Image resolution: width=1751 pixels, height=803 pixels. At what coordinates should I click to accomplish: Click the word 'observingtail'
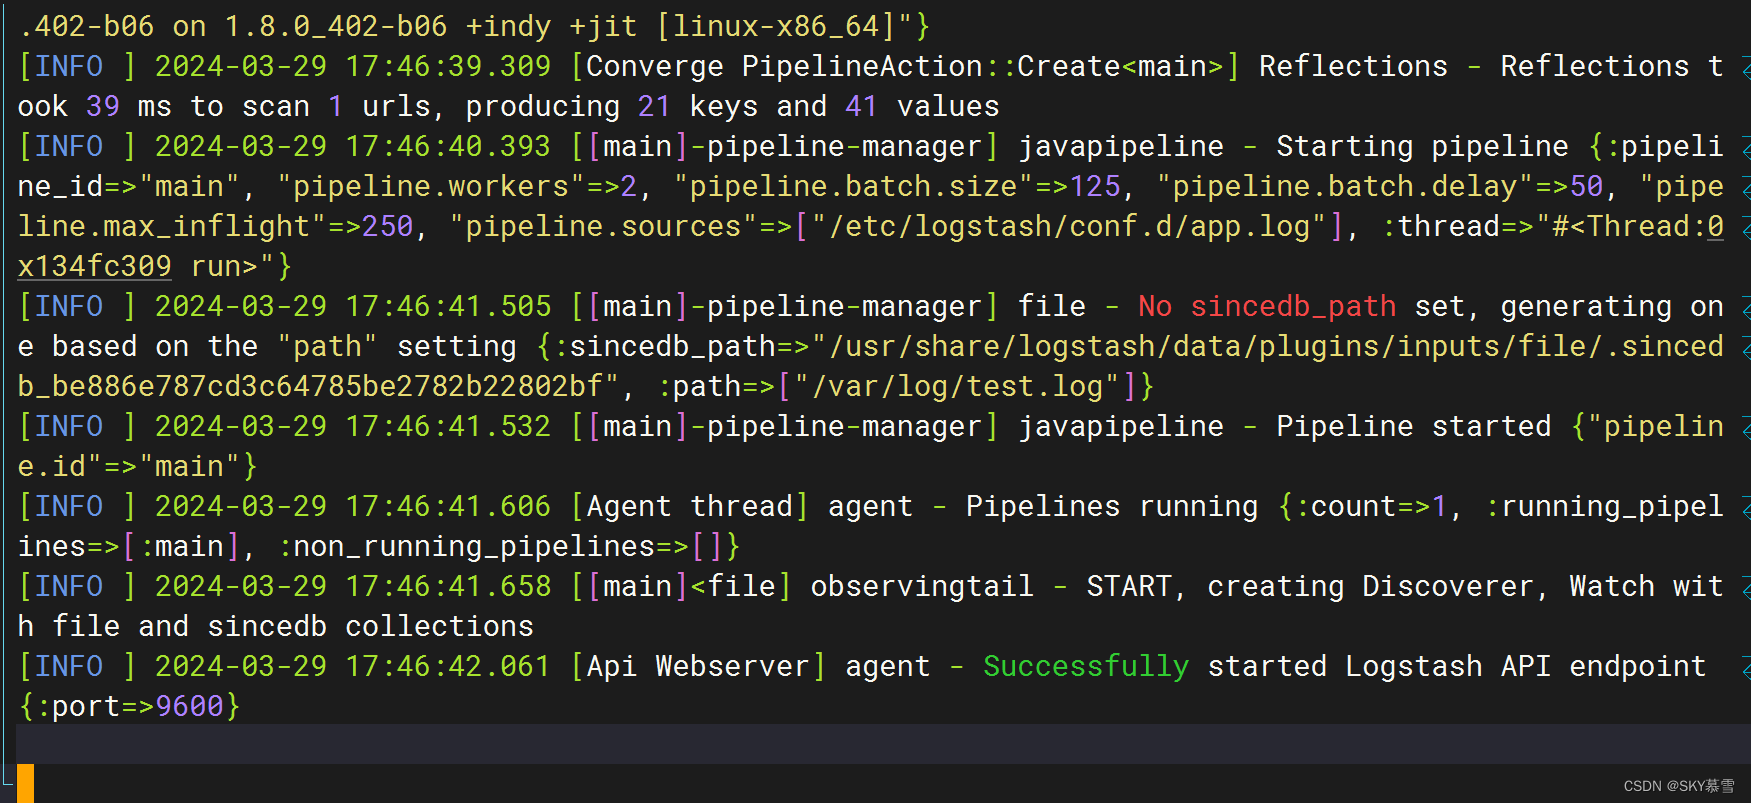[922, 586]
